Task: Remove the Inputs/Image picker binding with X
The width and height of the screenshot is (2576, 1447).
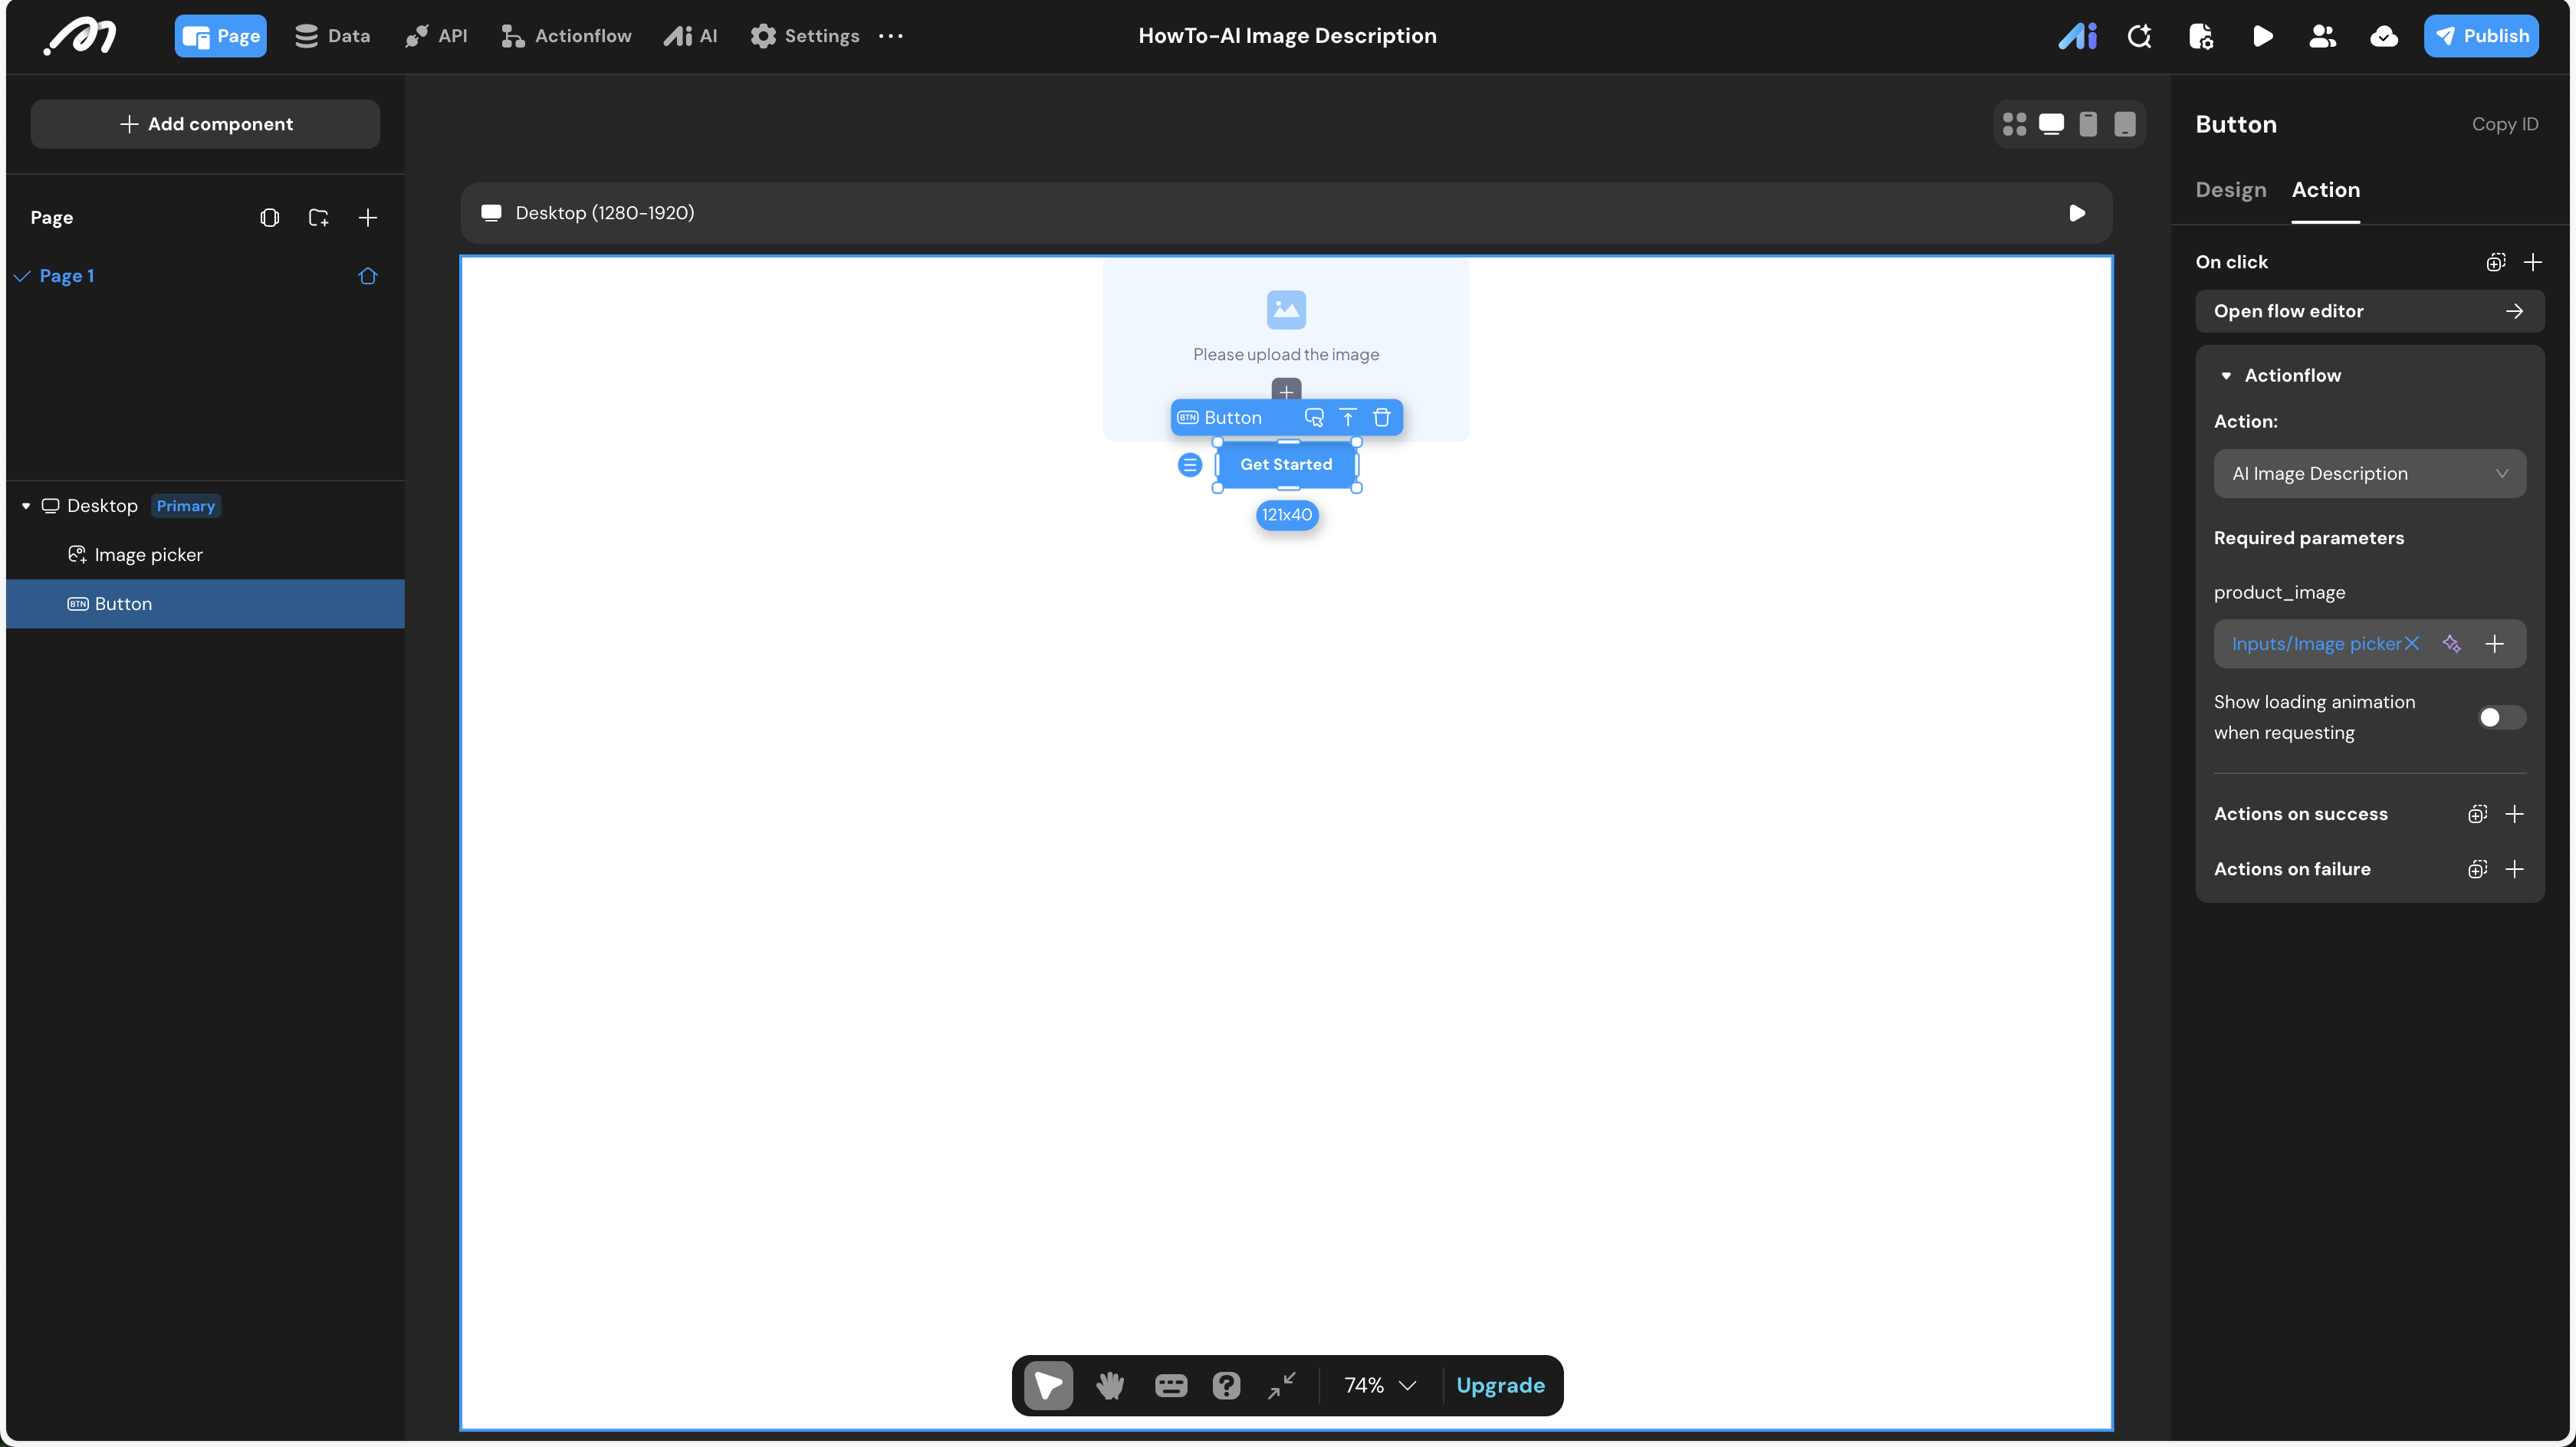Action: pyautogui.click(x=2412, y=644)
